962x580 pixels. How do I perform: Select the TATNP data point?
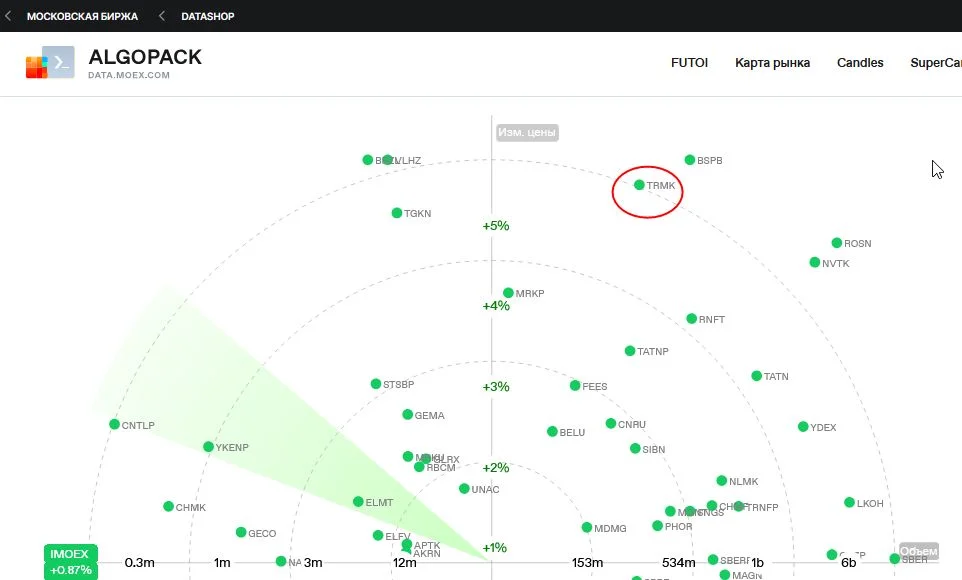(x=629, y=350)
